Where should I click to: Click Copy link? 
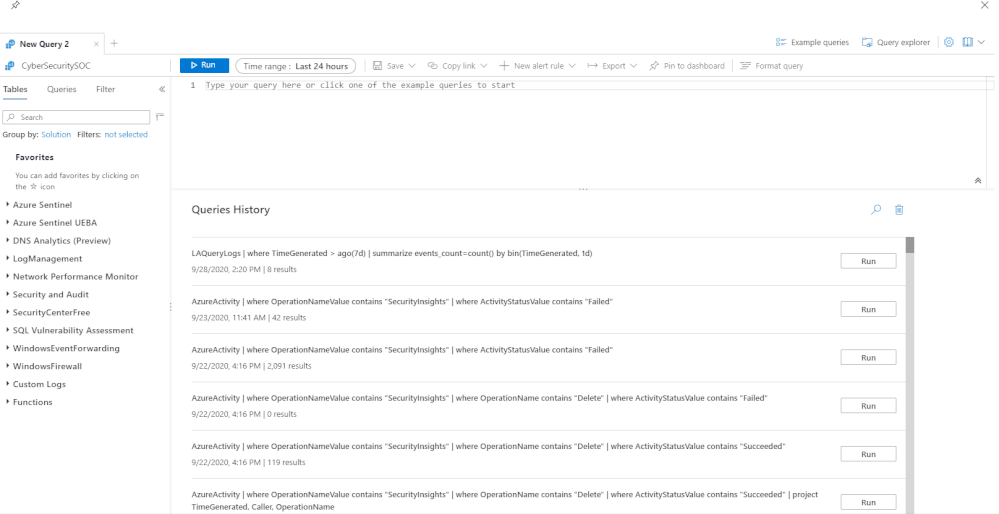click(452, 66)
